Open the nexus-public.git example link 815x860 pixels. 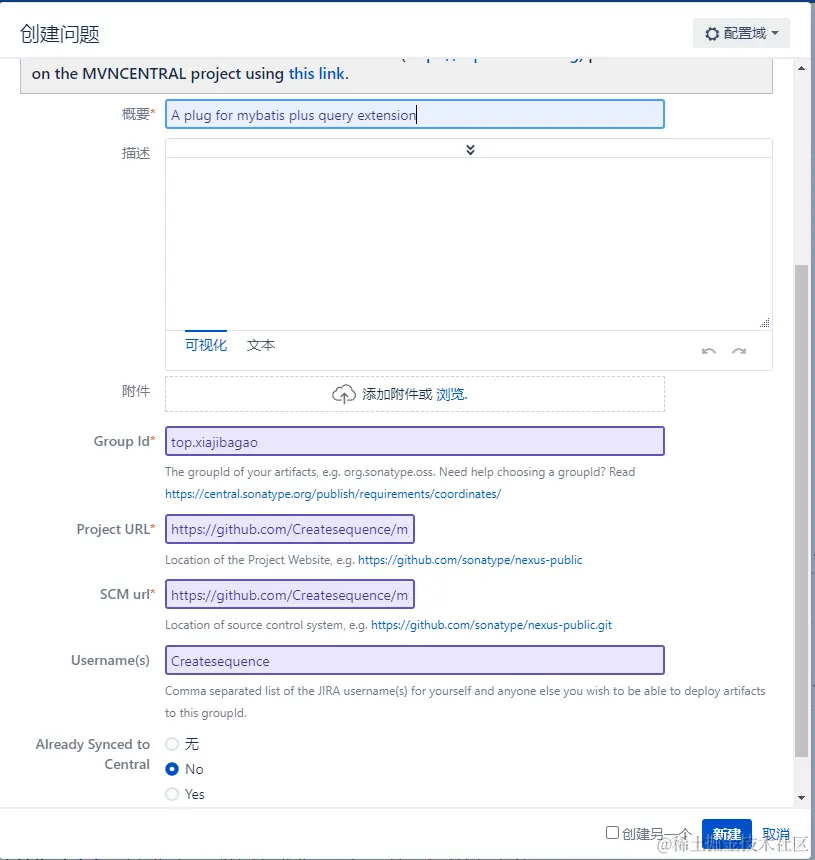(491, 625)
